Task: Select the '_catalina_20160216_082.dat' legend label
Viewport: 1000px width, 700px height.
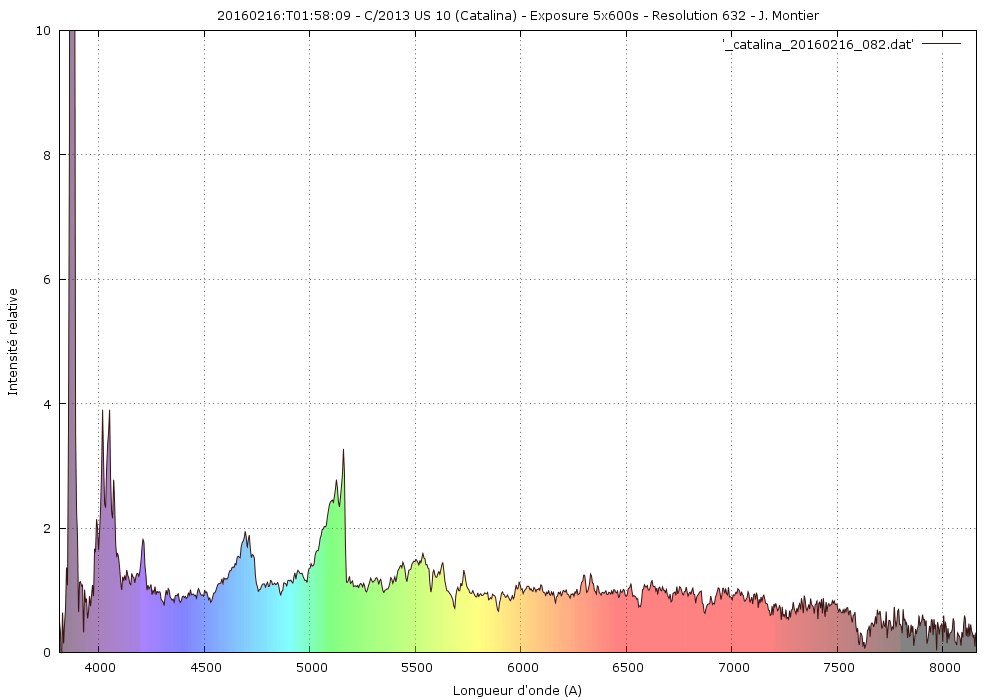Action: [x=817, y=45]
